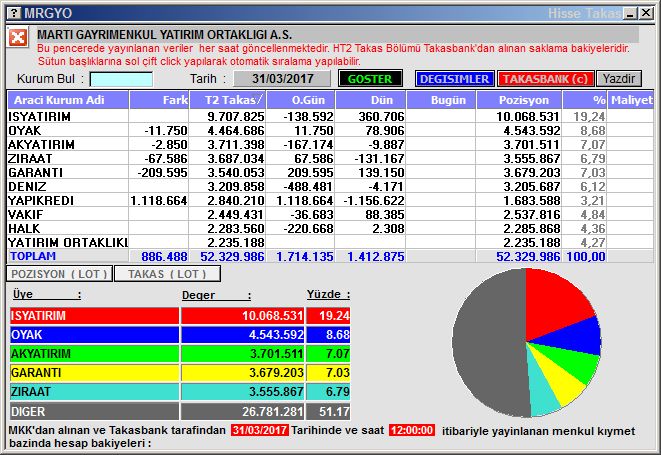The image size is (661, 455).
Task: Click the red X close icon beside company name
Action: pos(18,38)
